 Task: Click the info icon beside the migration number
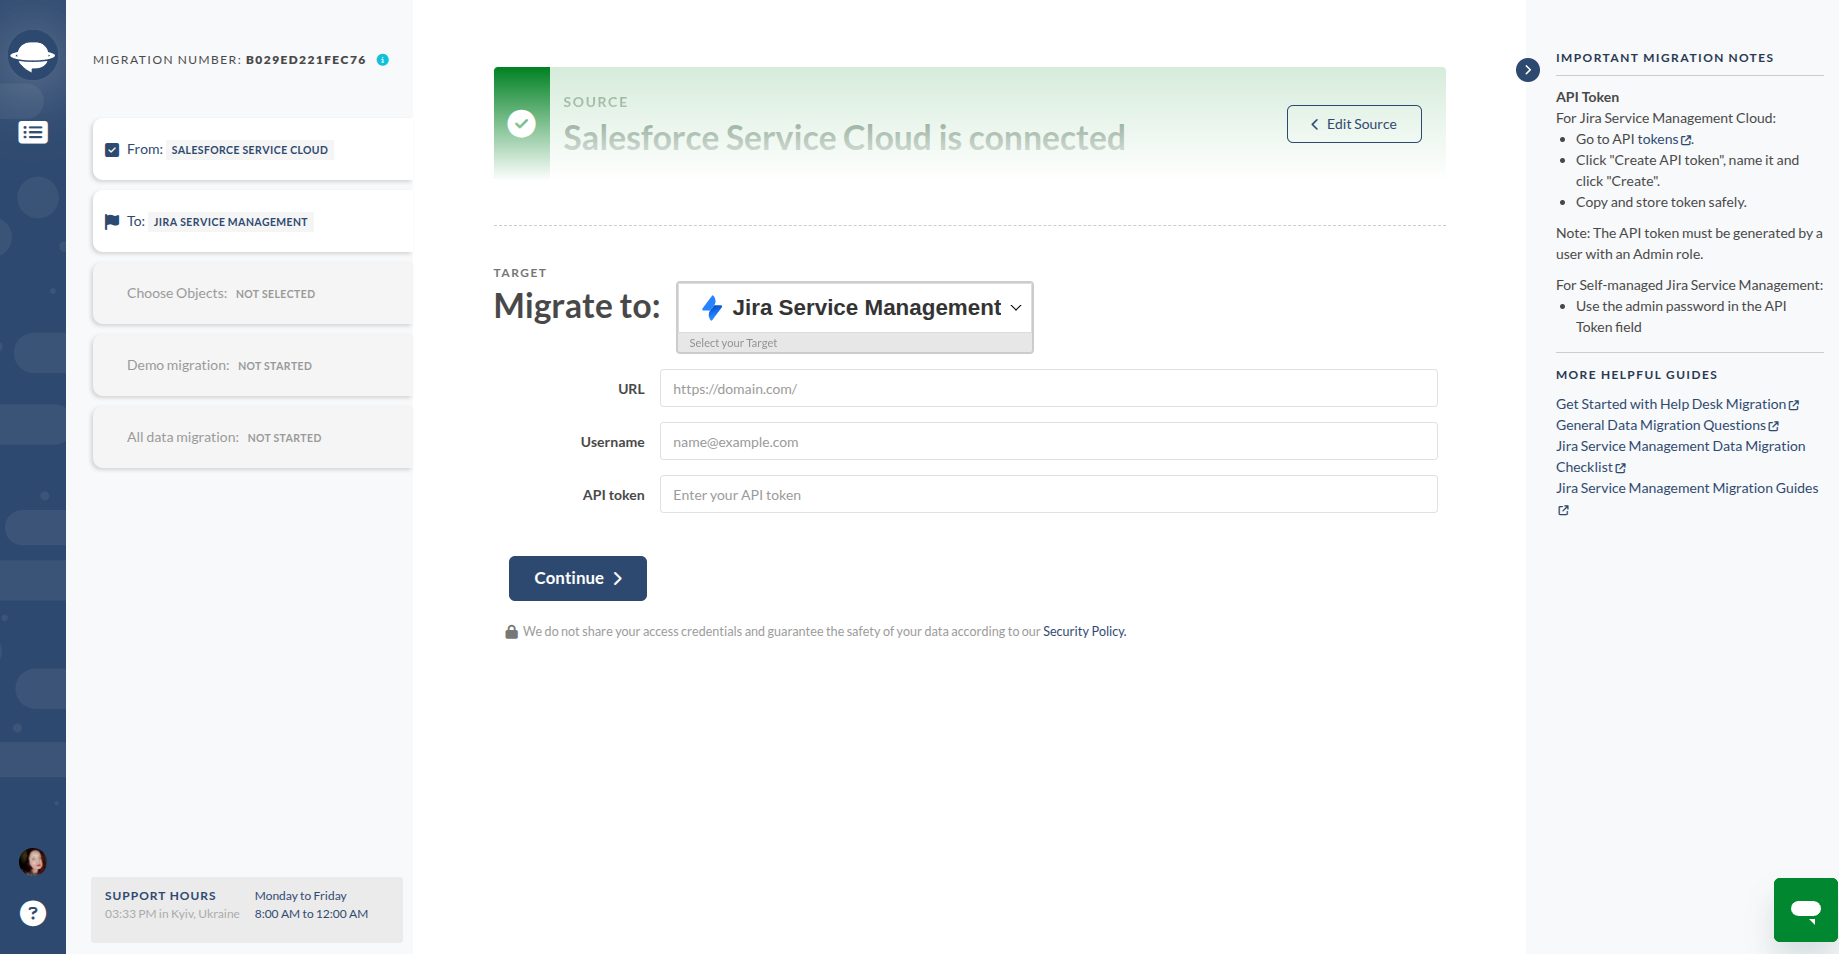pos(381,60)
